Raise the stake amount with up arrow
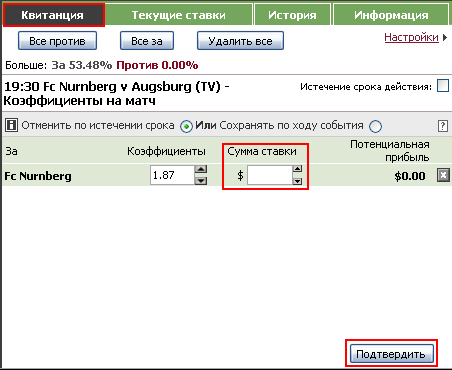 point(297,169)
